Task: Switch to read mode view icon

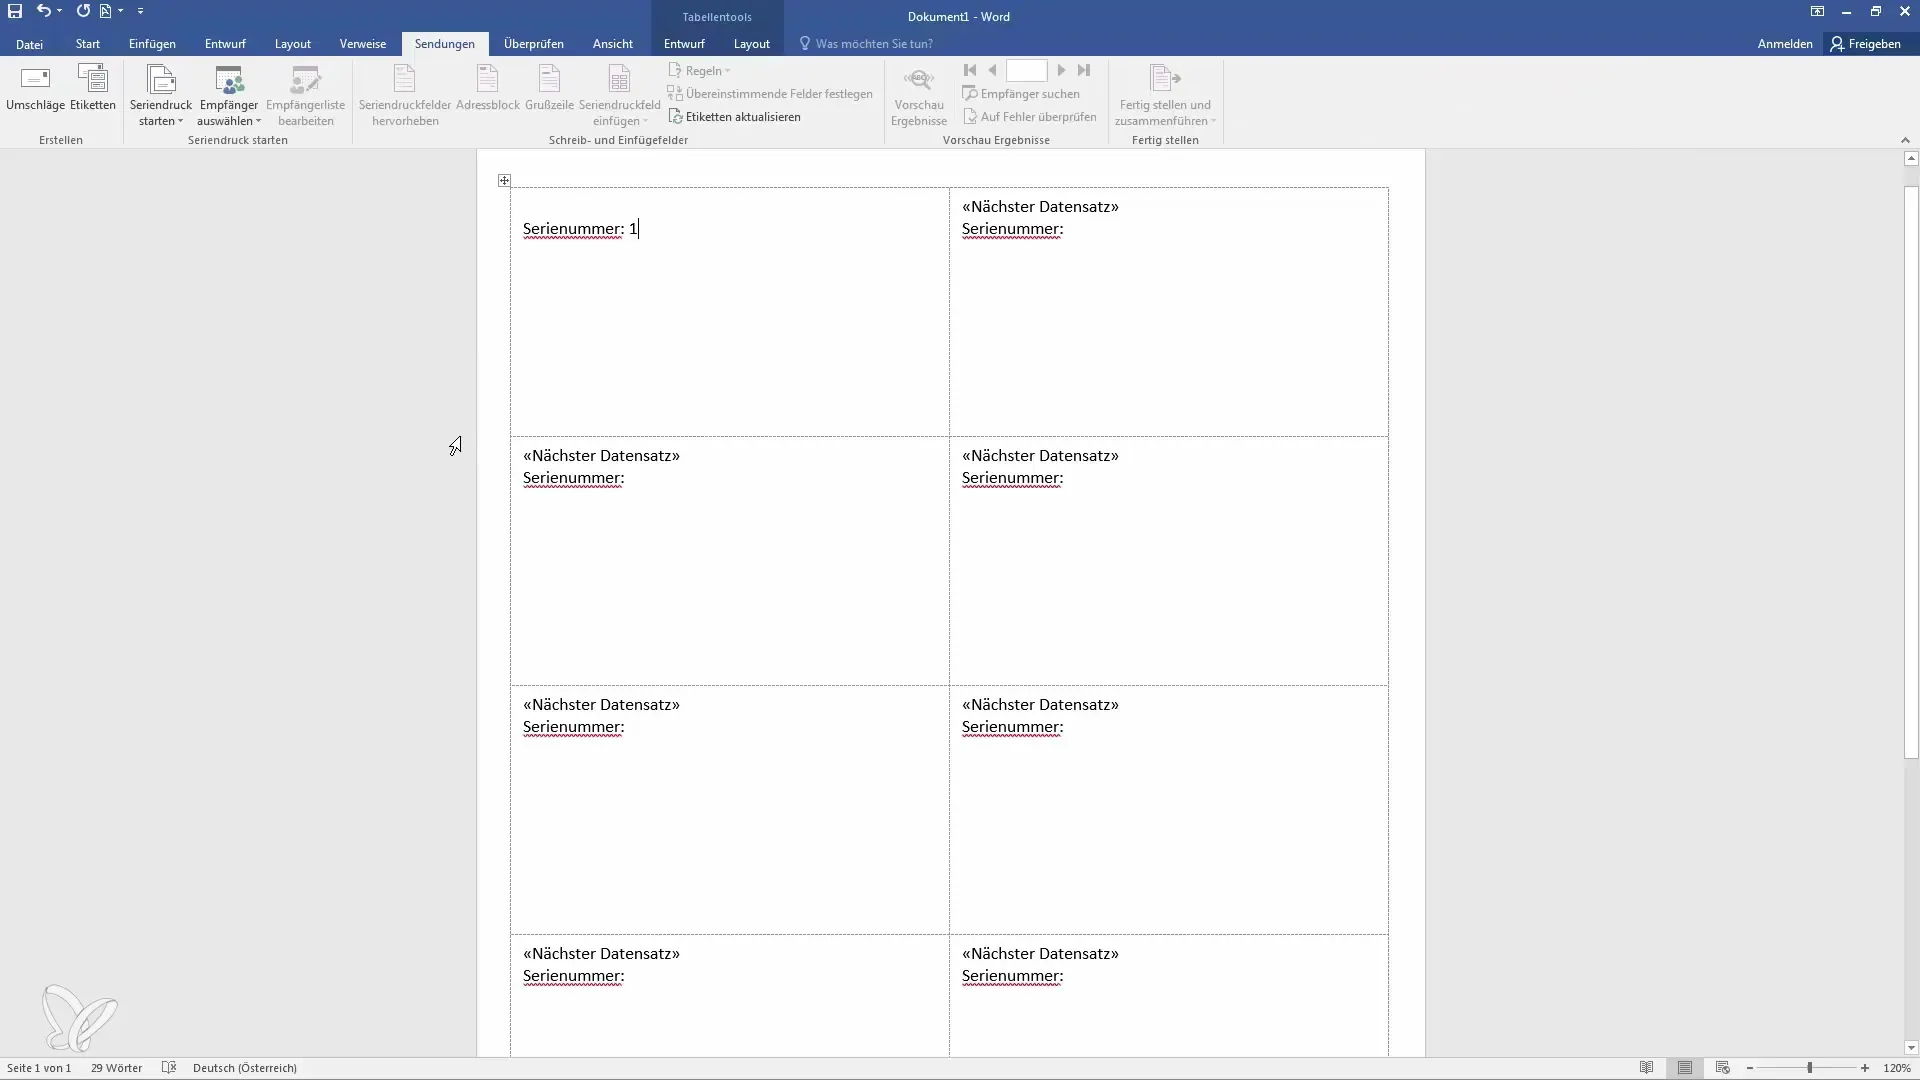Action: (x=1646, y=1068)
